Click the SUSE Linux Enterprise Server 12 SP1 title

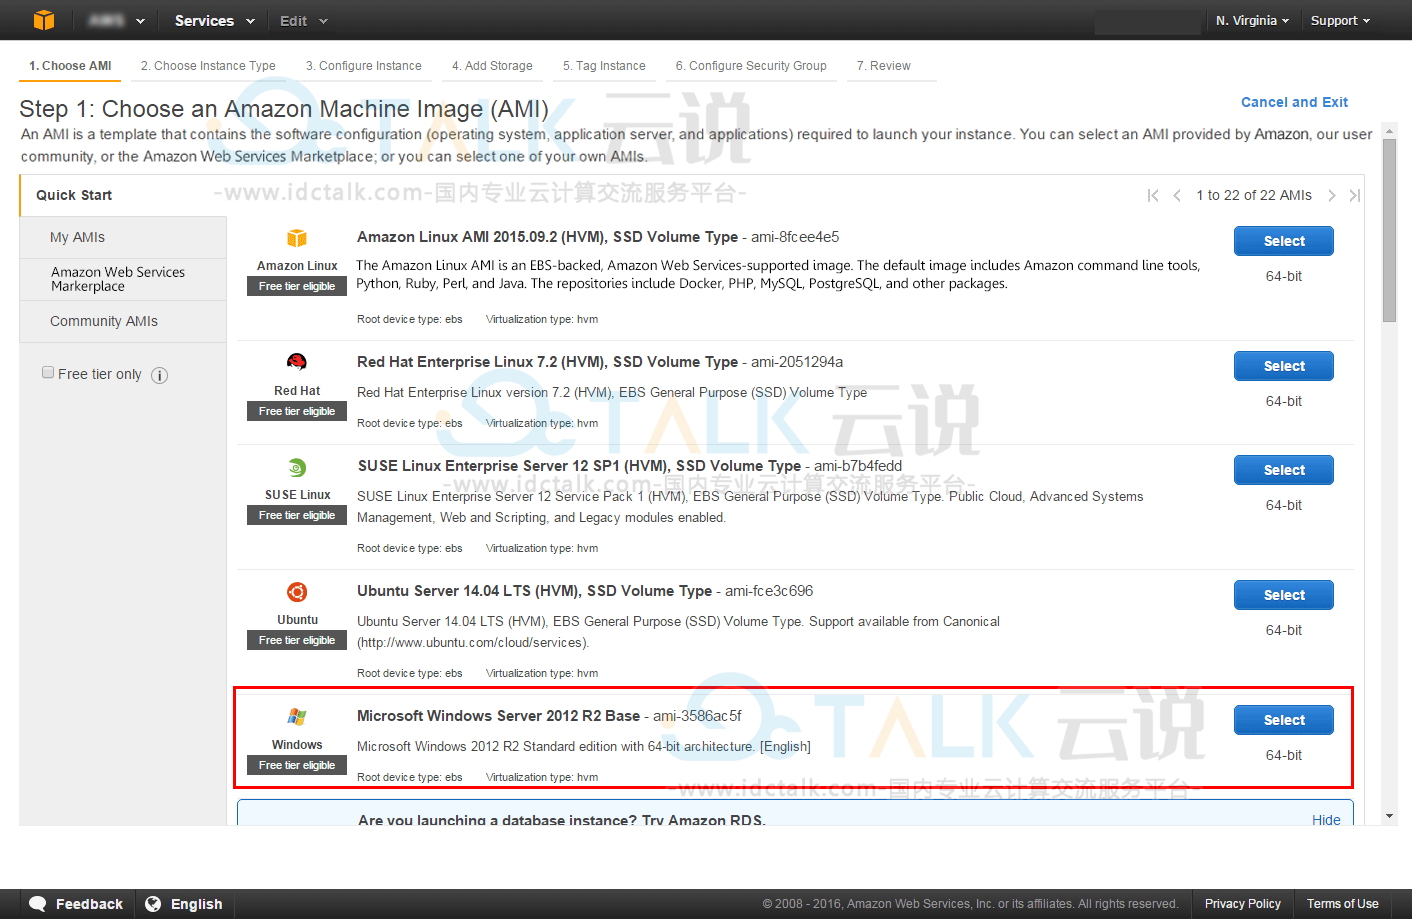(579, 466)
